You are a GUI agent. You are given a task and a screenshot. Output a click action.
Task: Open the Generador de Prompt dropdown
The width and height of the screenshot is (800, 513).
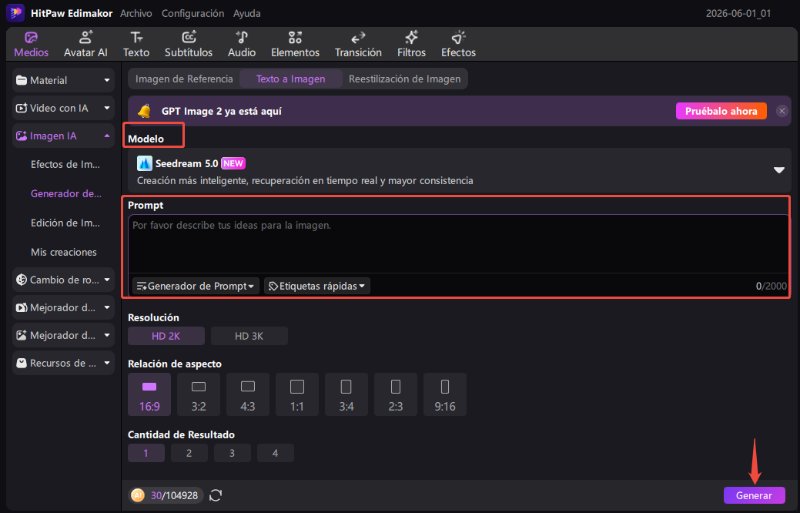point(195,286)
